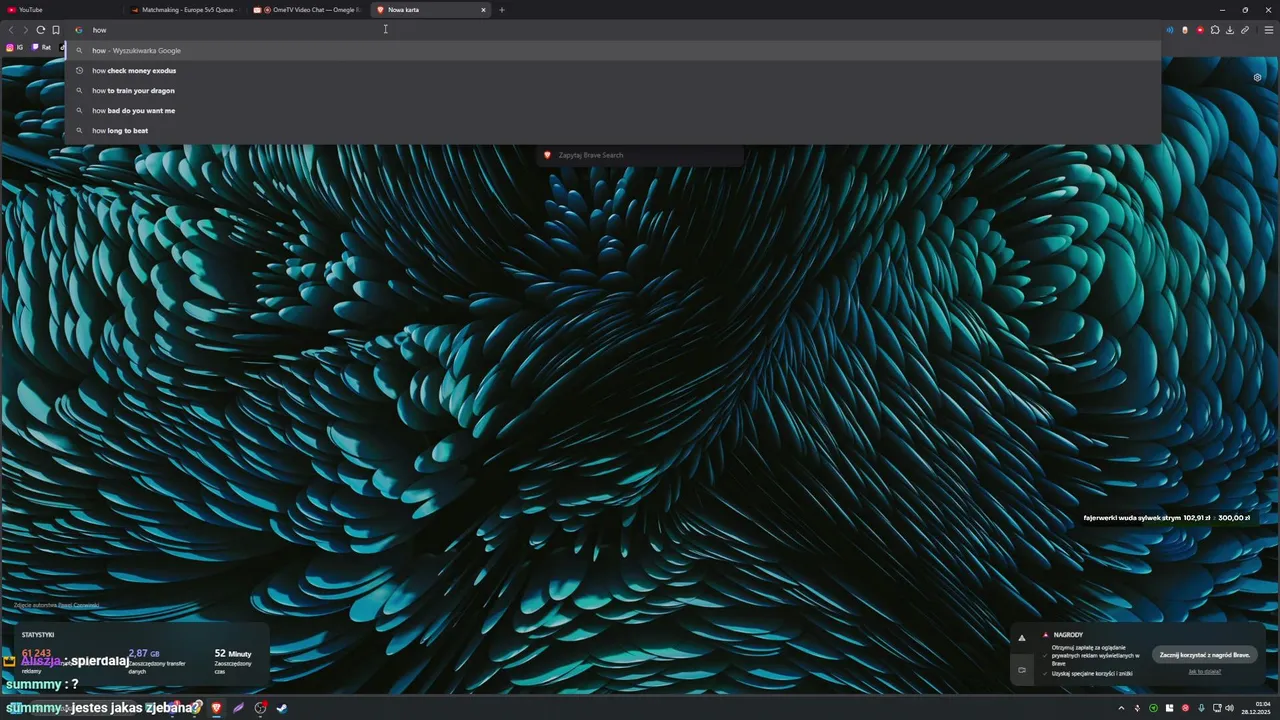
Task: Click the camera icon beside the NAGRODY card
Action: click(x=1022, y=670)
